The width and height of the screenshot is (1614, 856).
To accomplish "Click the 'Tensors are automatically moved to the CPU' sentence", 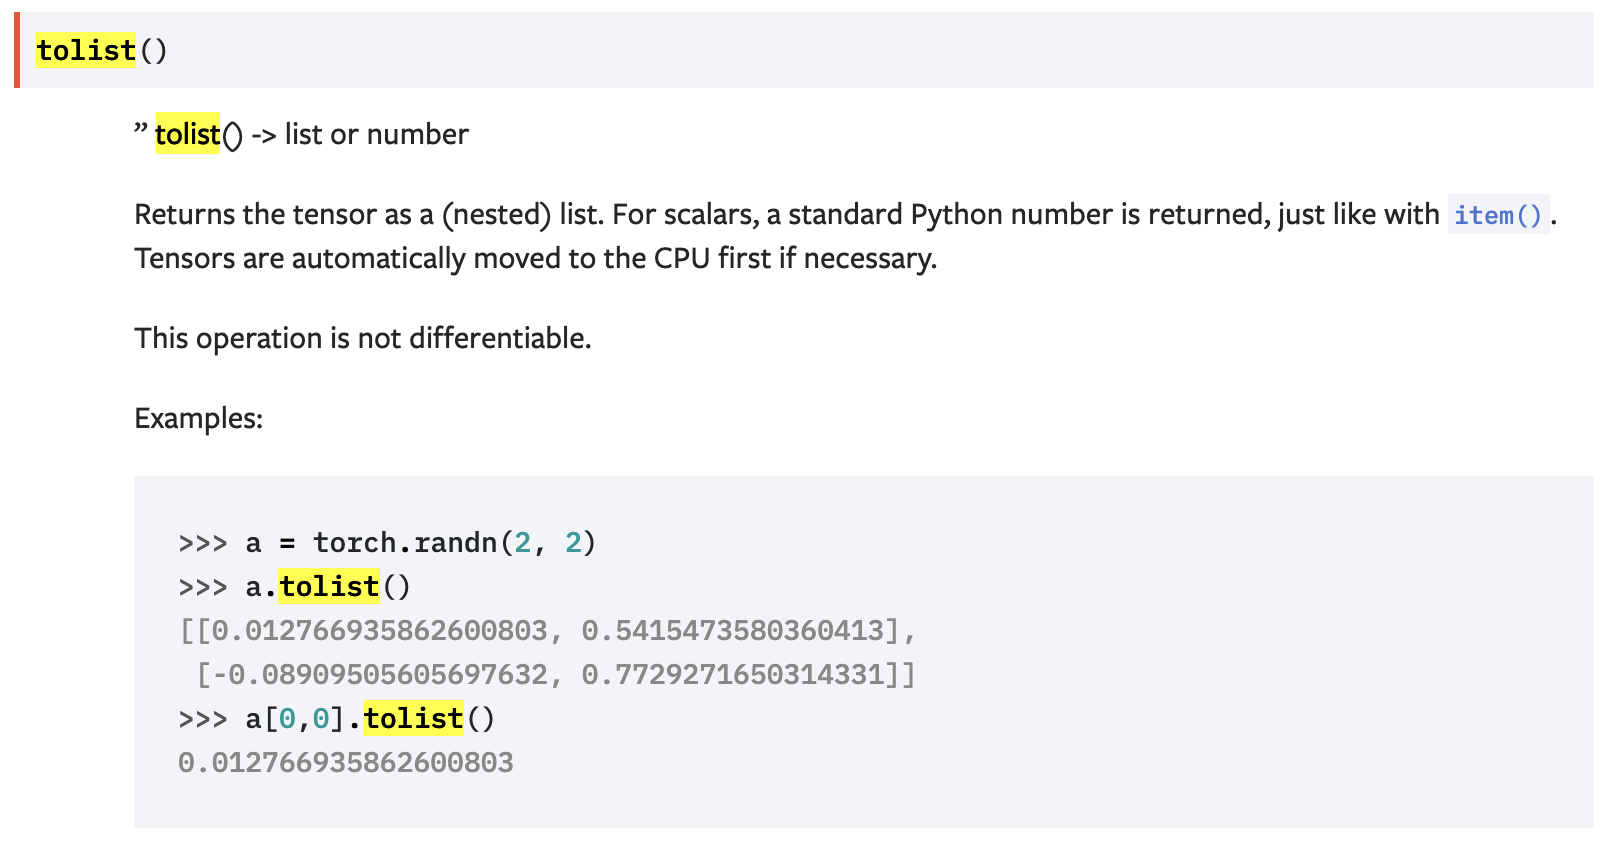I will 535,258.
